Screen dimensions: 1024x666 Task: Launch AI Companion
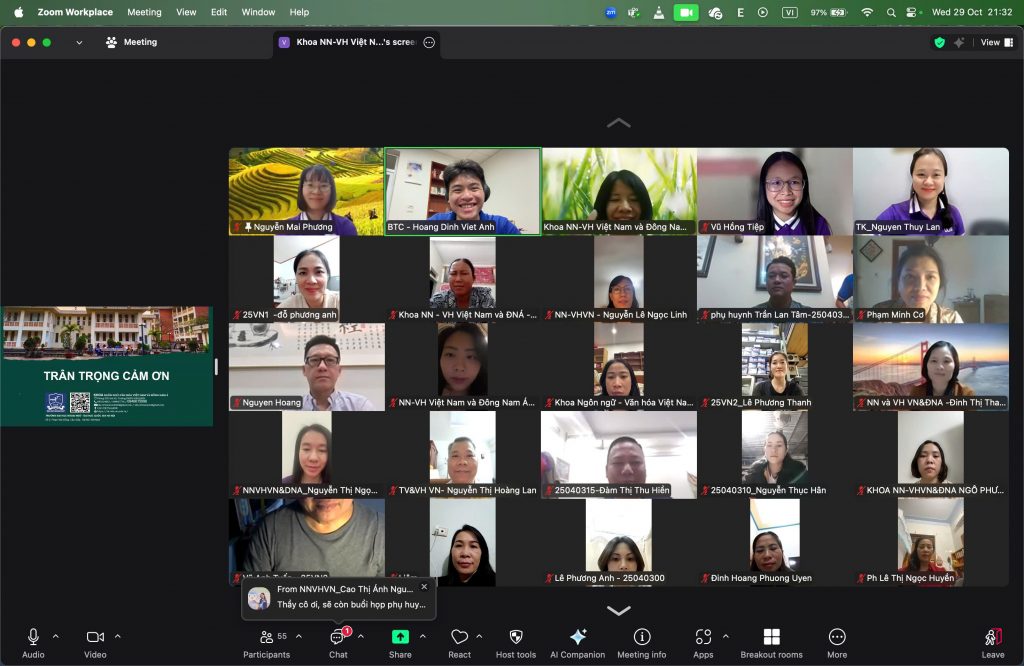click(577, 638)
